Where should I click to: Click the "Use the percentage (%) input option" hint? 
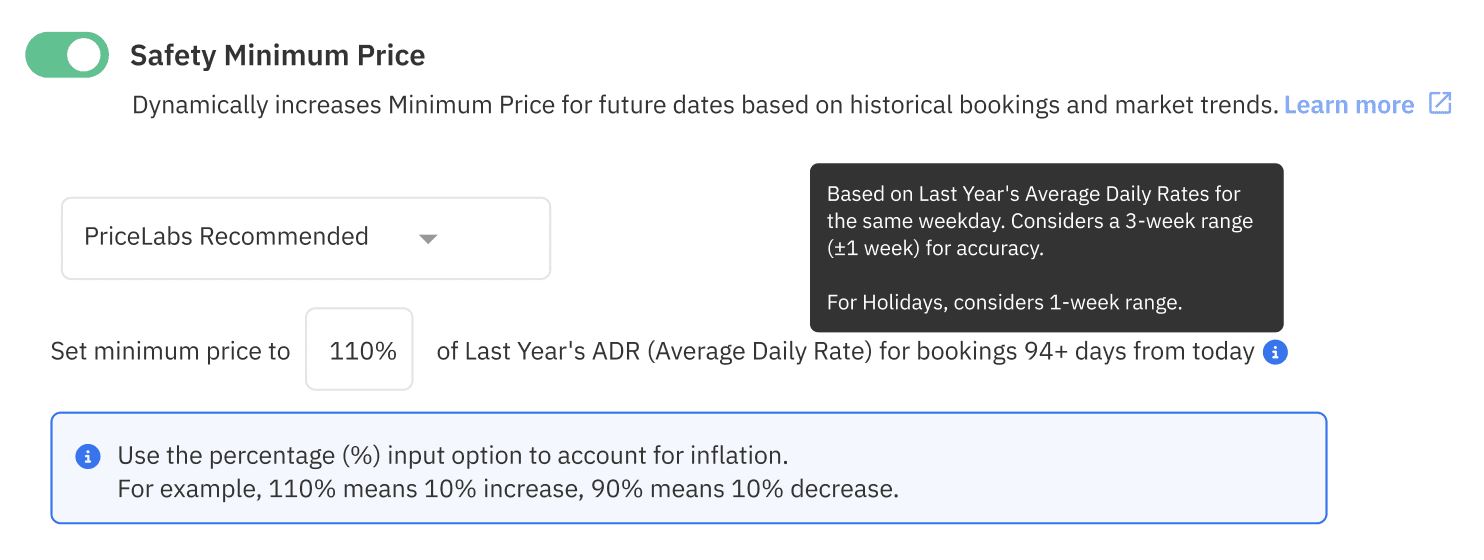[453, 456]
